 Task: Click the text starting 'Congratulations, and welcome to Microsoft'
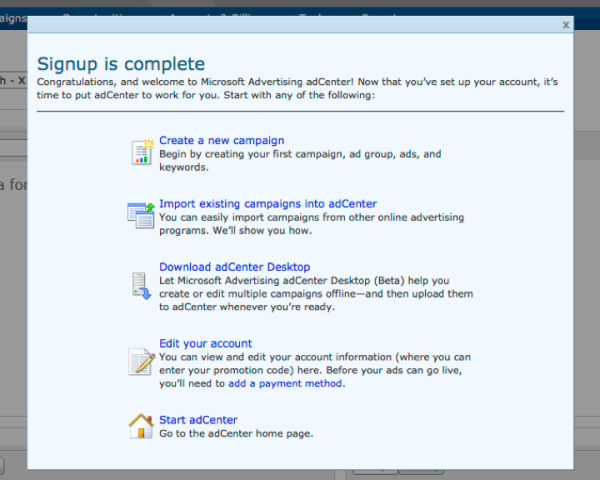pos(297,88)
